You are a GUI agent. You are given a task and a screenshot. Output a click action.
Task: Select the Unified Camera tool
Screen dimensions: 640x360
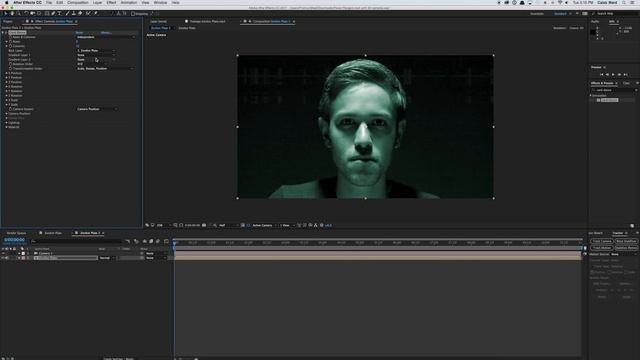[x=33, y=13]
